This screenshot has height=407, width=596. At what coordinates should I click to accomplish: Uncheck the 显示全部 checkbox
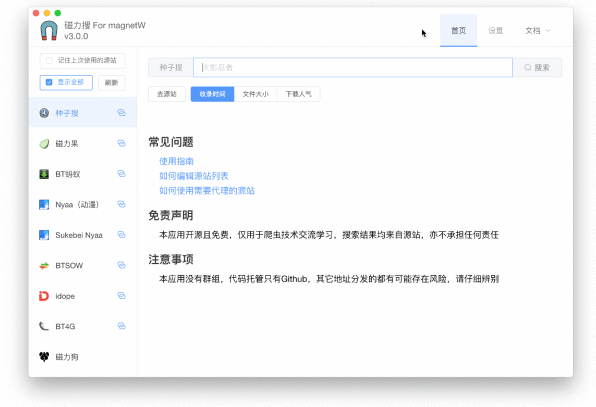click(x=49, y=82)
